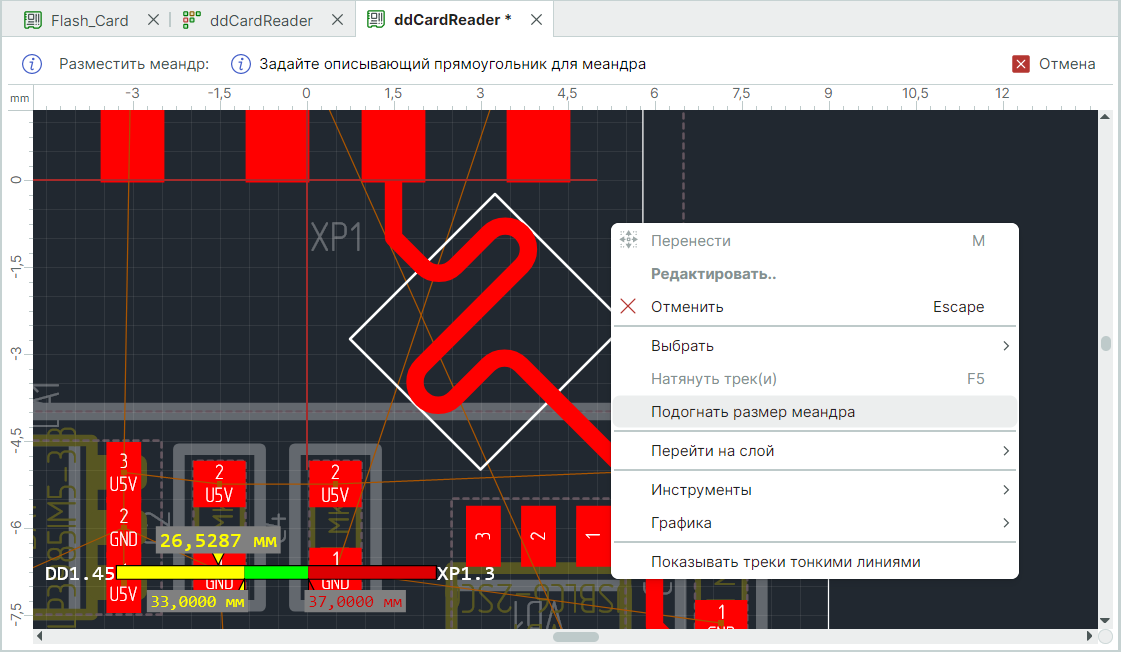Open the Графика submenu
This screenshot has width=1121, height=652.
1006,523
